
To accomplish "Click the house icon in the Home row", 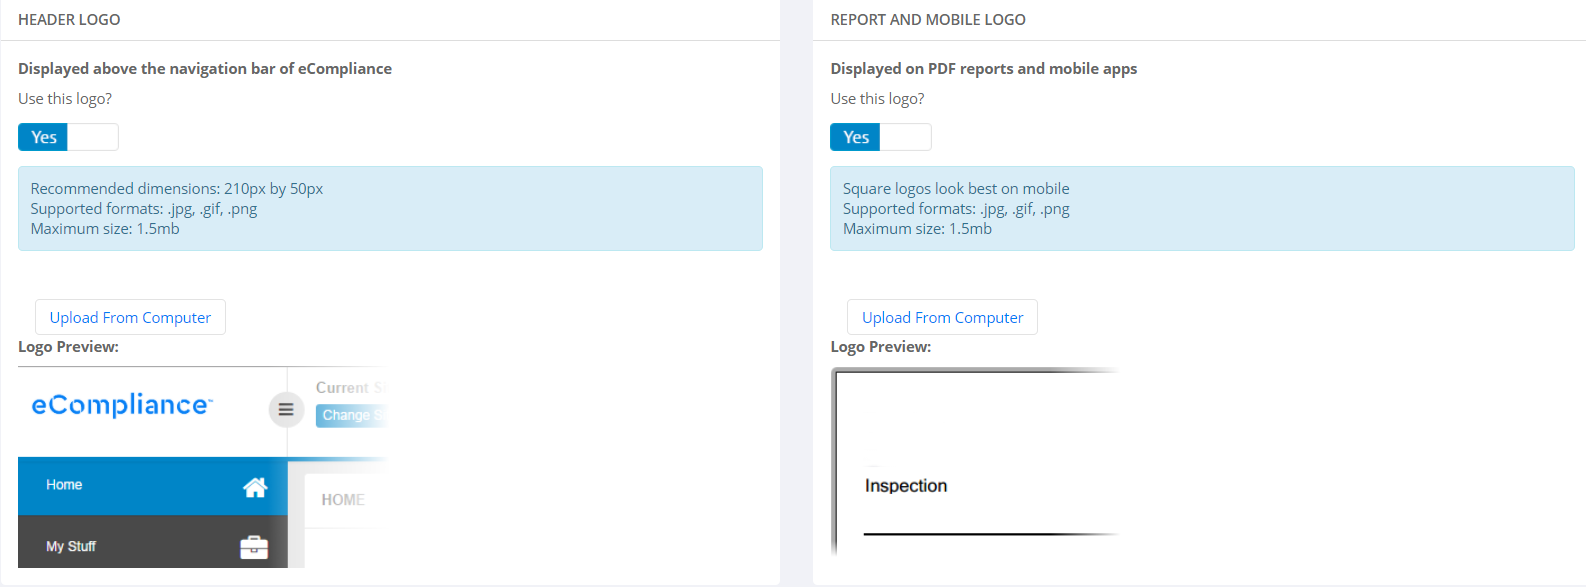I will coord(255,487).
